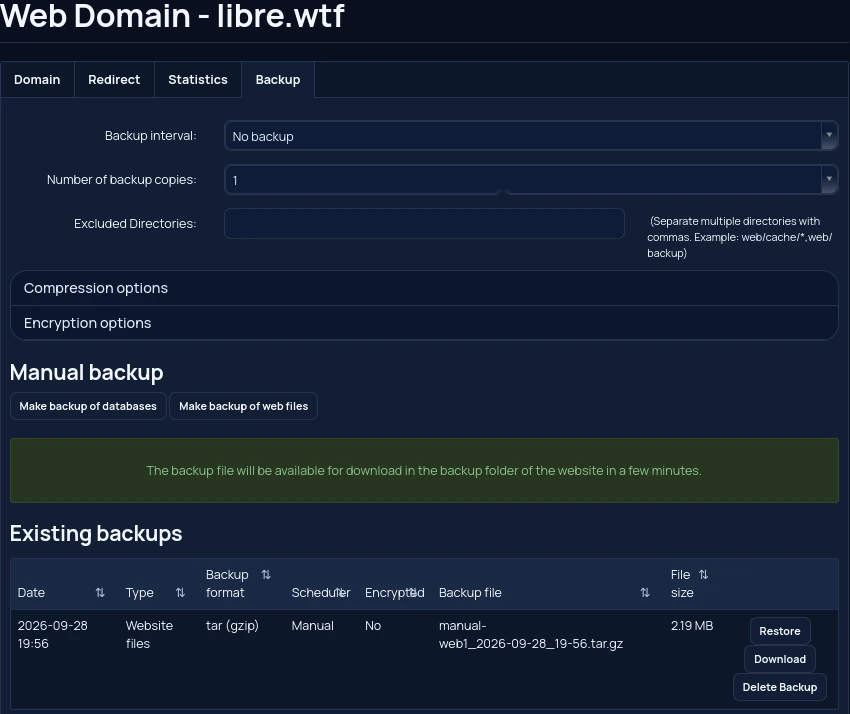
Task: Switch to the Redirect tab
Action: 114,80
